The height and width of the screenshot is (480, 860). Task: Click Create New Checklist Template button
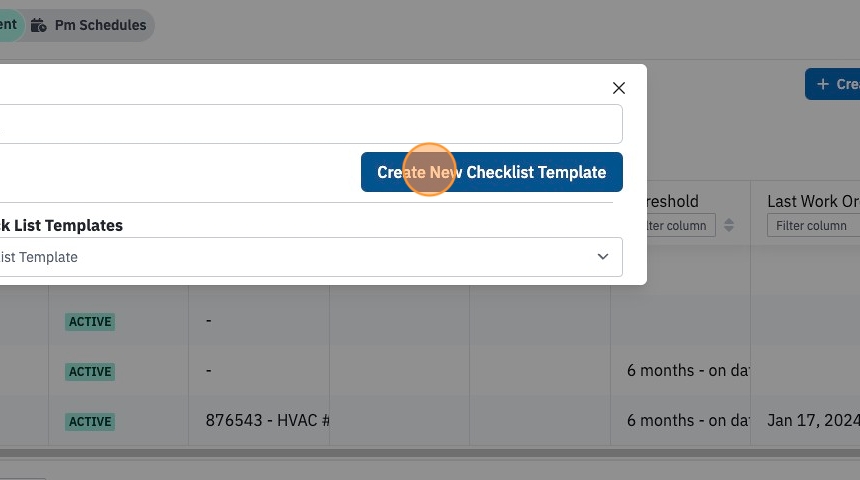coord(491,172)
